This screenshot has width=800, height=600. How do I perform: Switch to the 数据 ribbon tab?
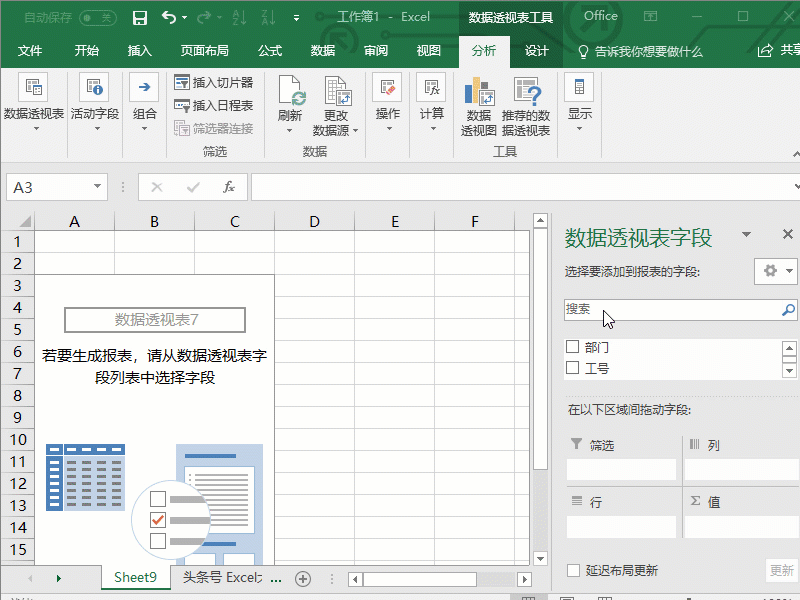coord(322,51)
